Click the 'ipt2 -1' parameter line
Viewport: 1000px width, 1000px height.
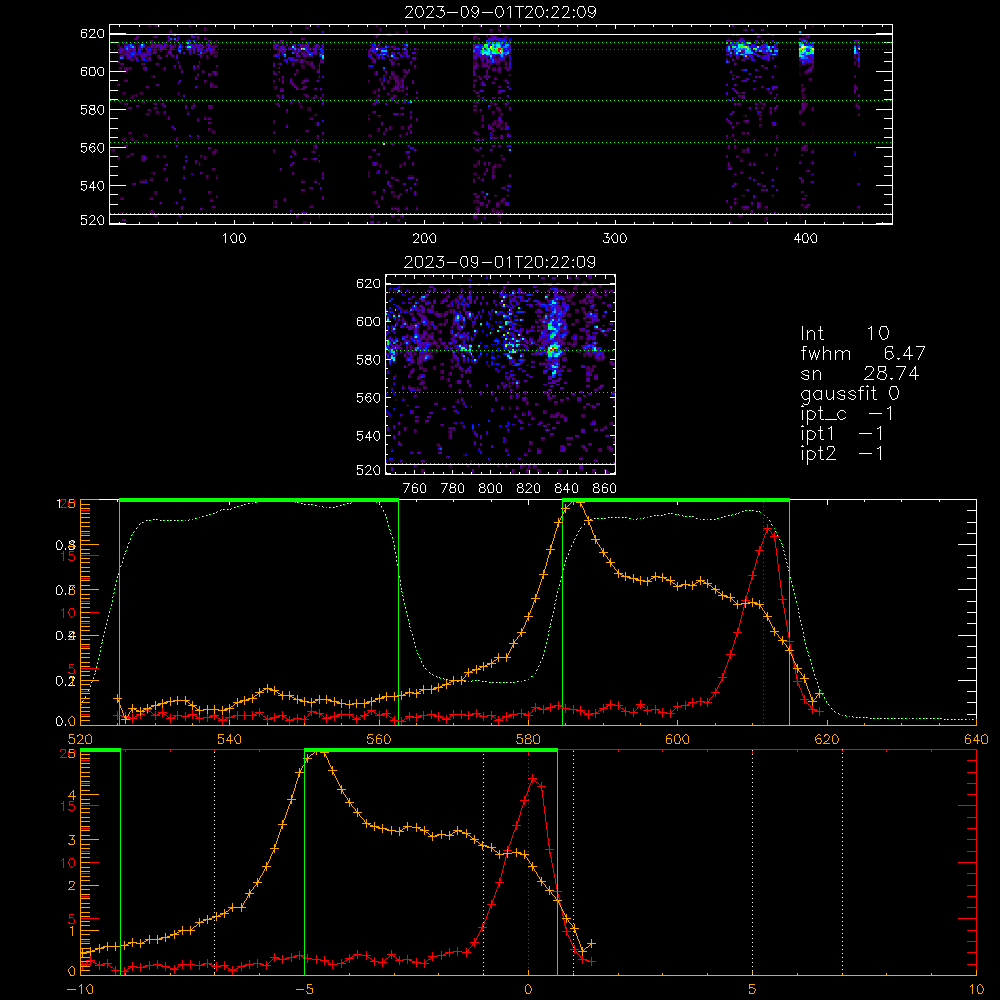(x=842, y=453)
